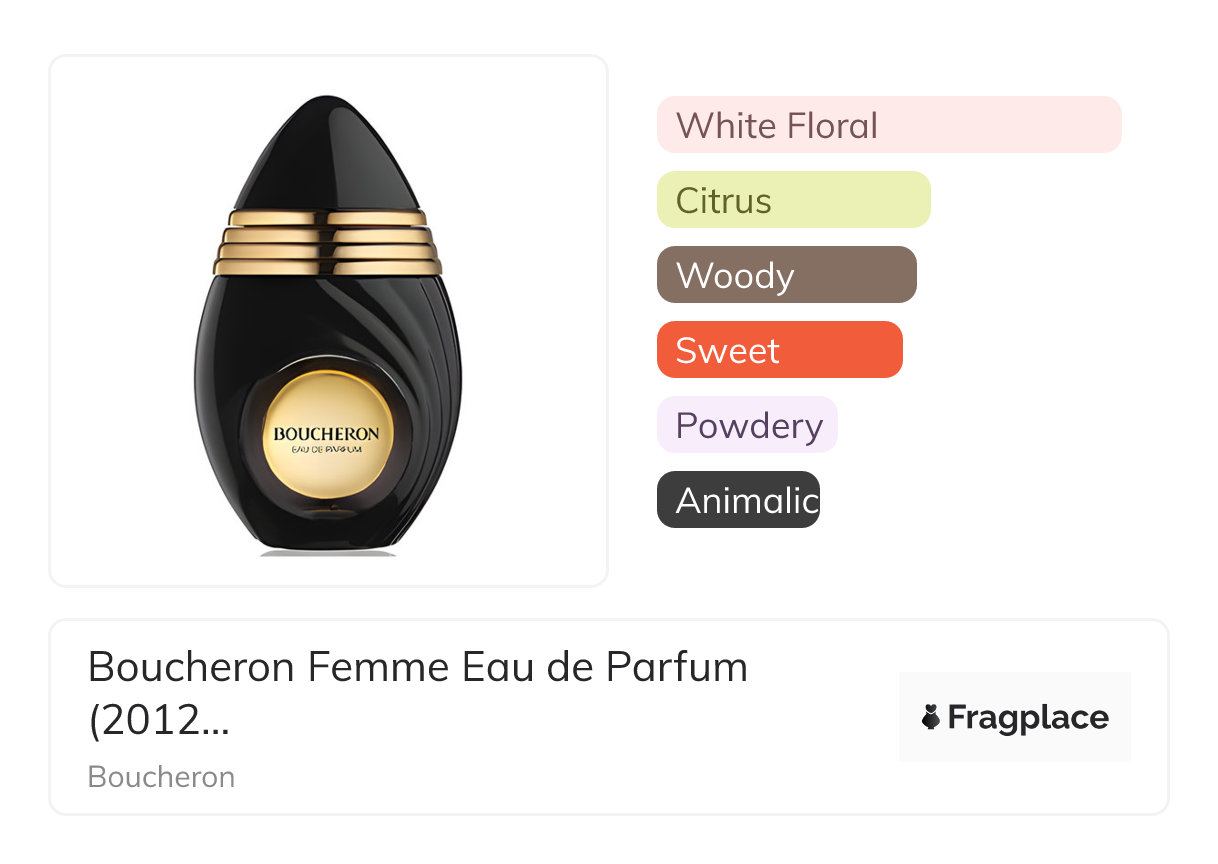Viewport: 1218px width, 864px height.
Task: Click the gold BOUCHERON medallion on bottle
Action: (x=326, y=435)
